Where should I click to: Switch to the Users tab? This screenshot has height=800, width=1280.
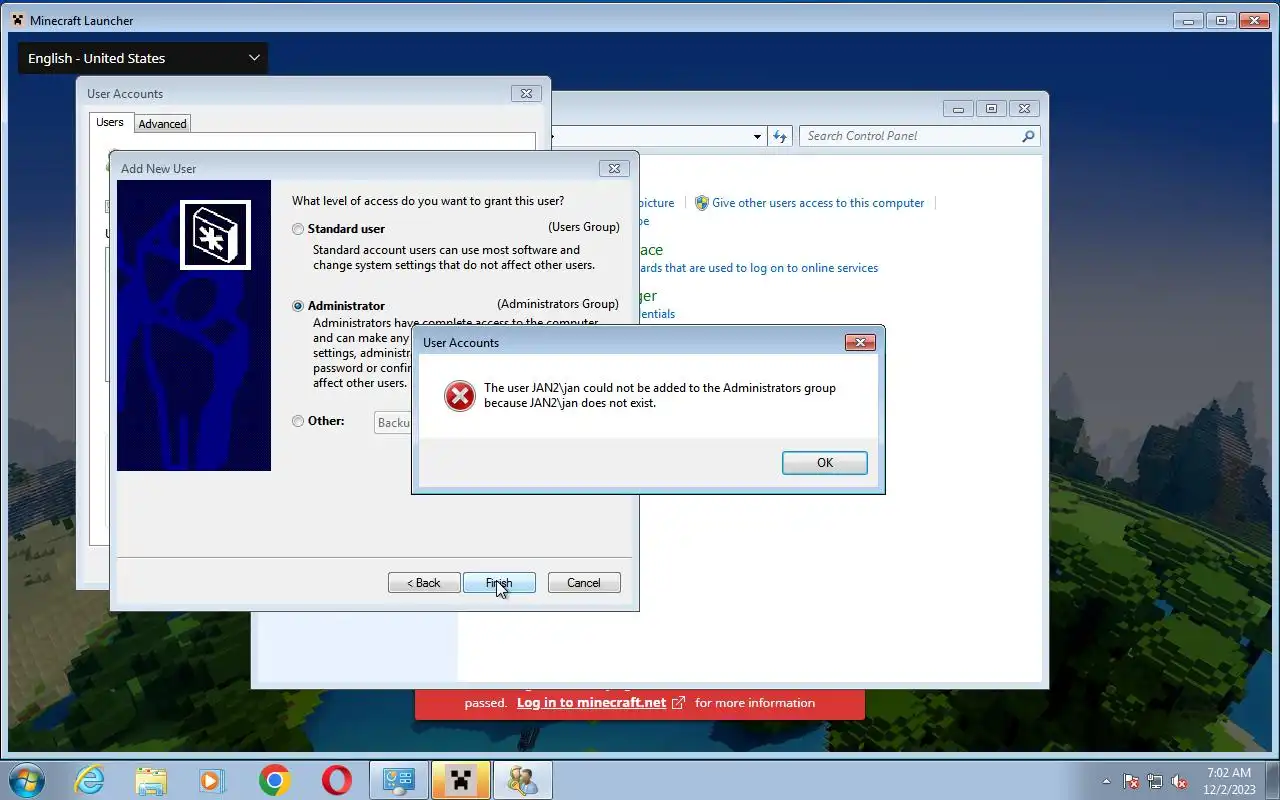tap(110, 122)
